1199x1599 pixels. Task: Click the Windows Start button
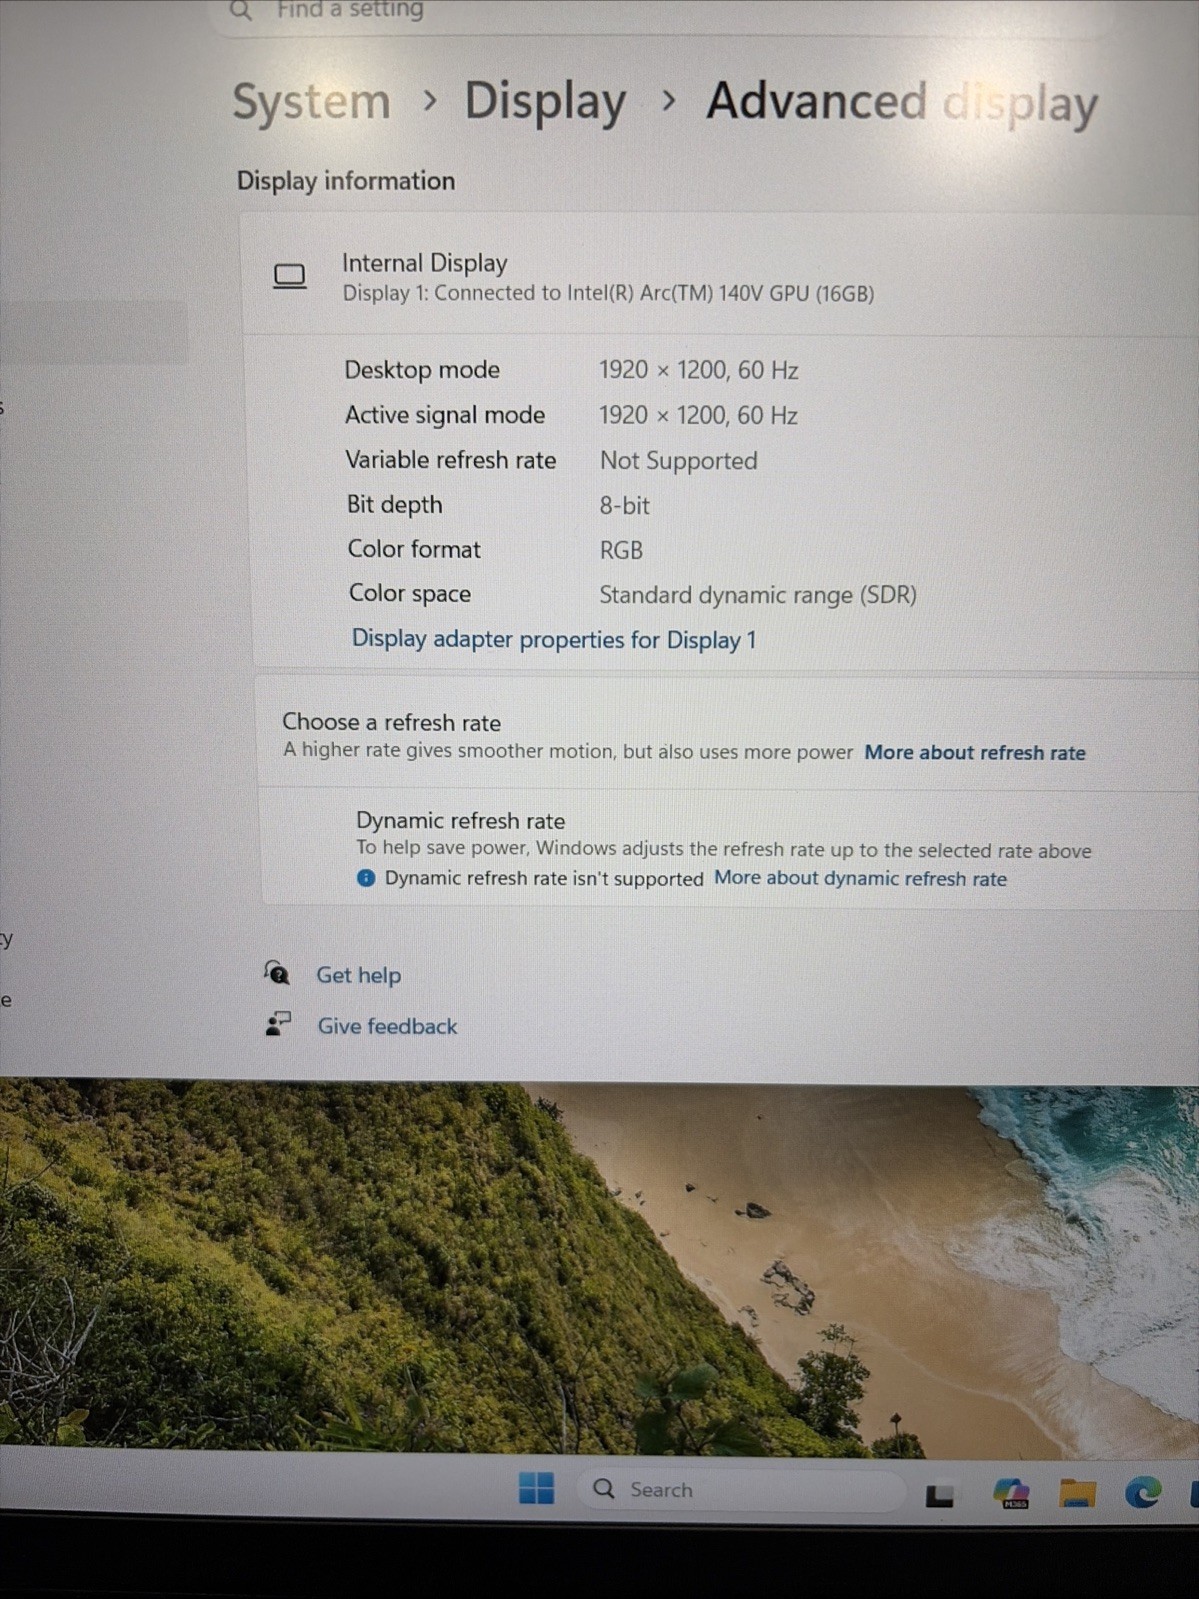[x=536, y=1488]
